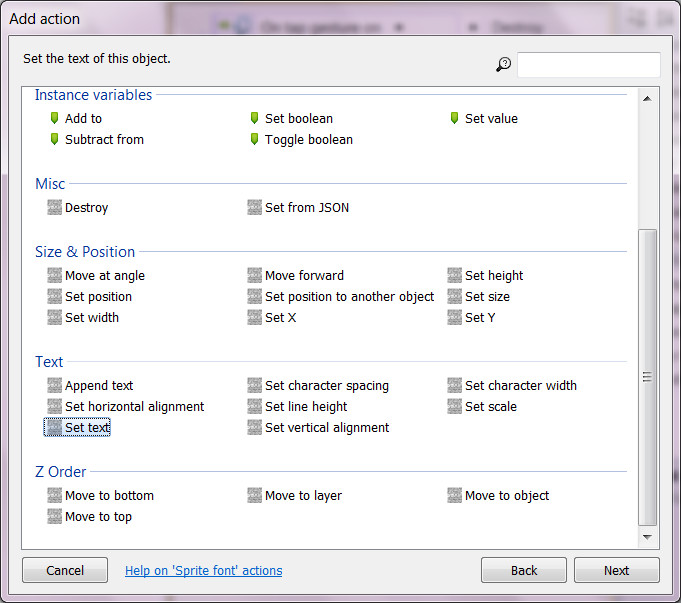Choose the Set boolean action

pyautogui.click(x=298, y=119)
